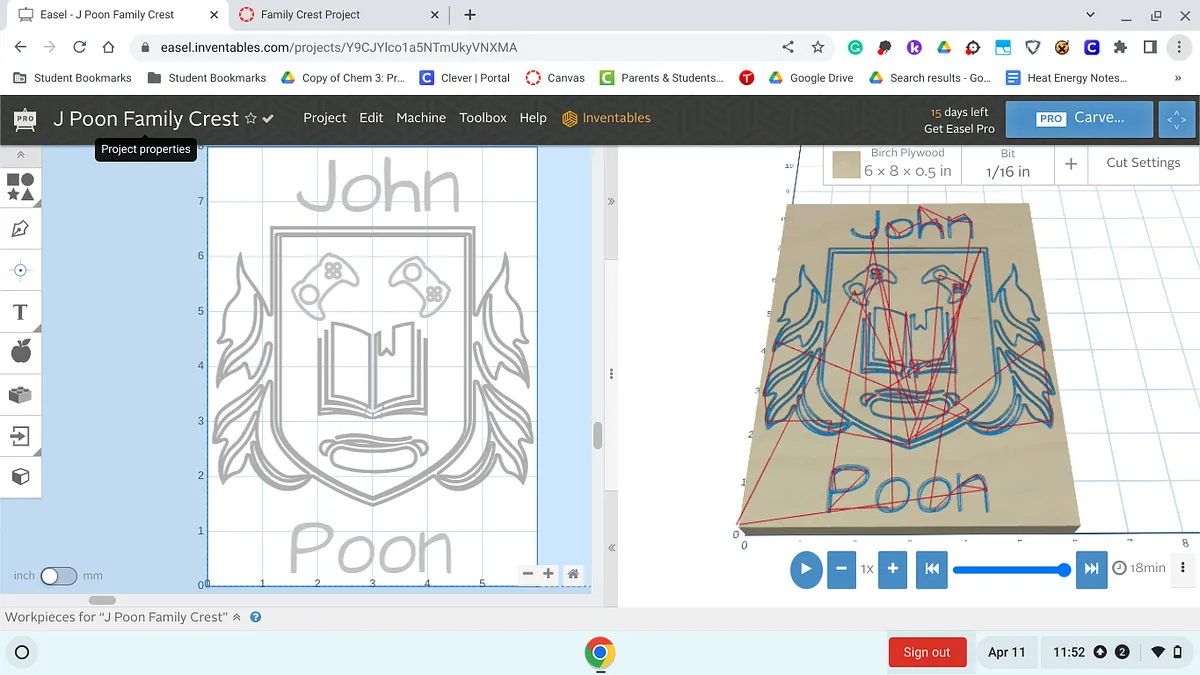Open the Bit size 1/16 in selector

(1007, 163)
